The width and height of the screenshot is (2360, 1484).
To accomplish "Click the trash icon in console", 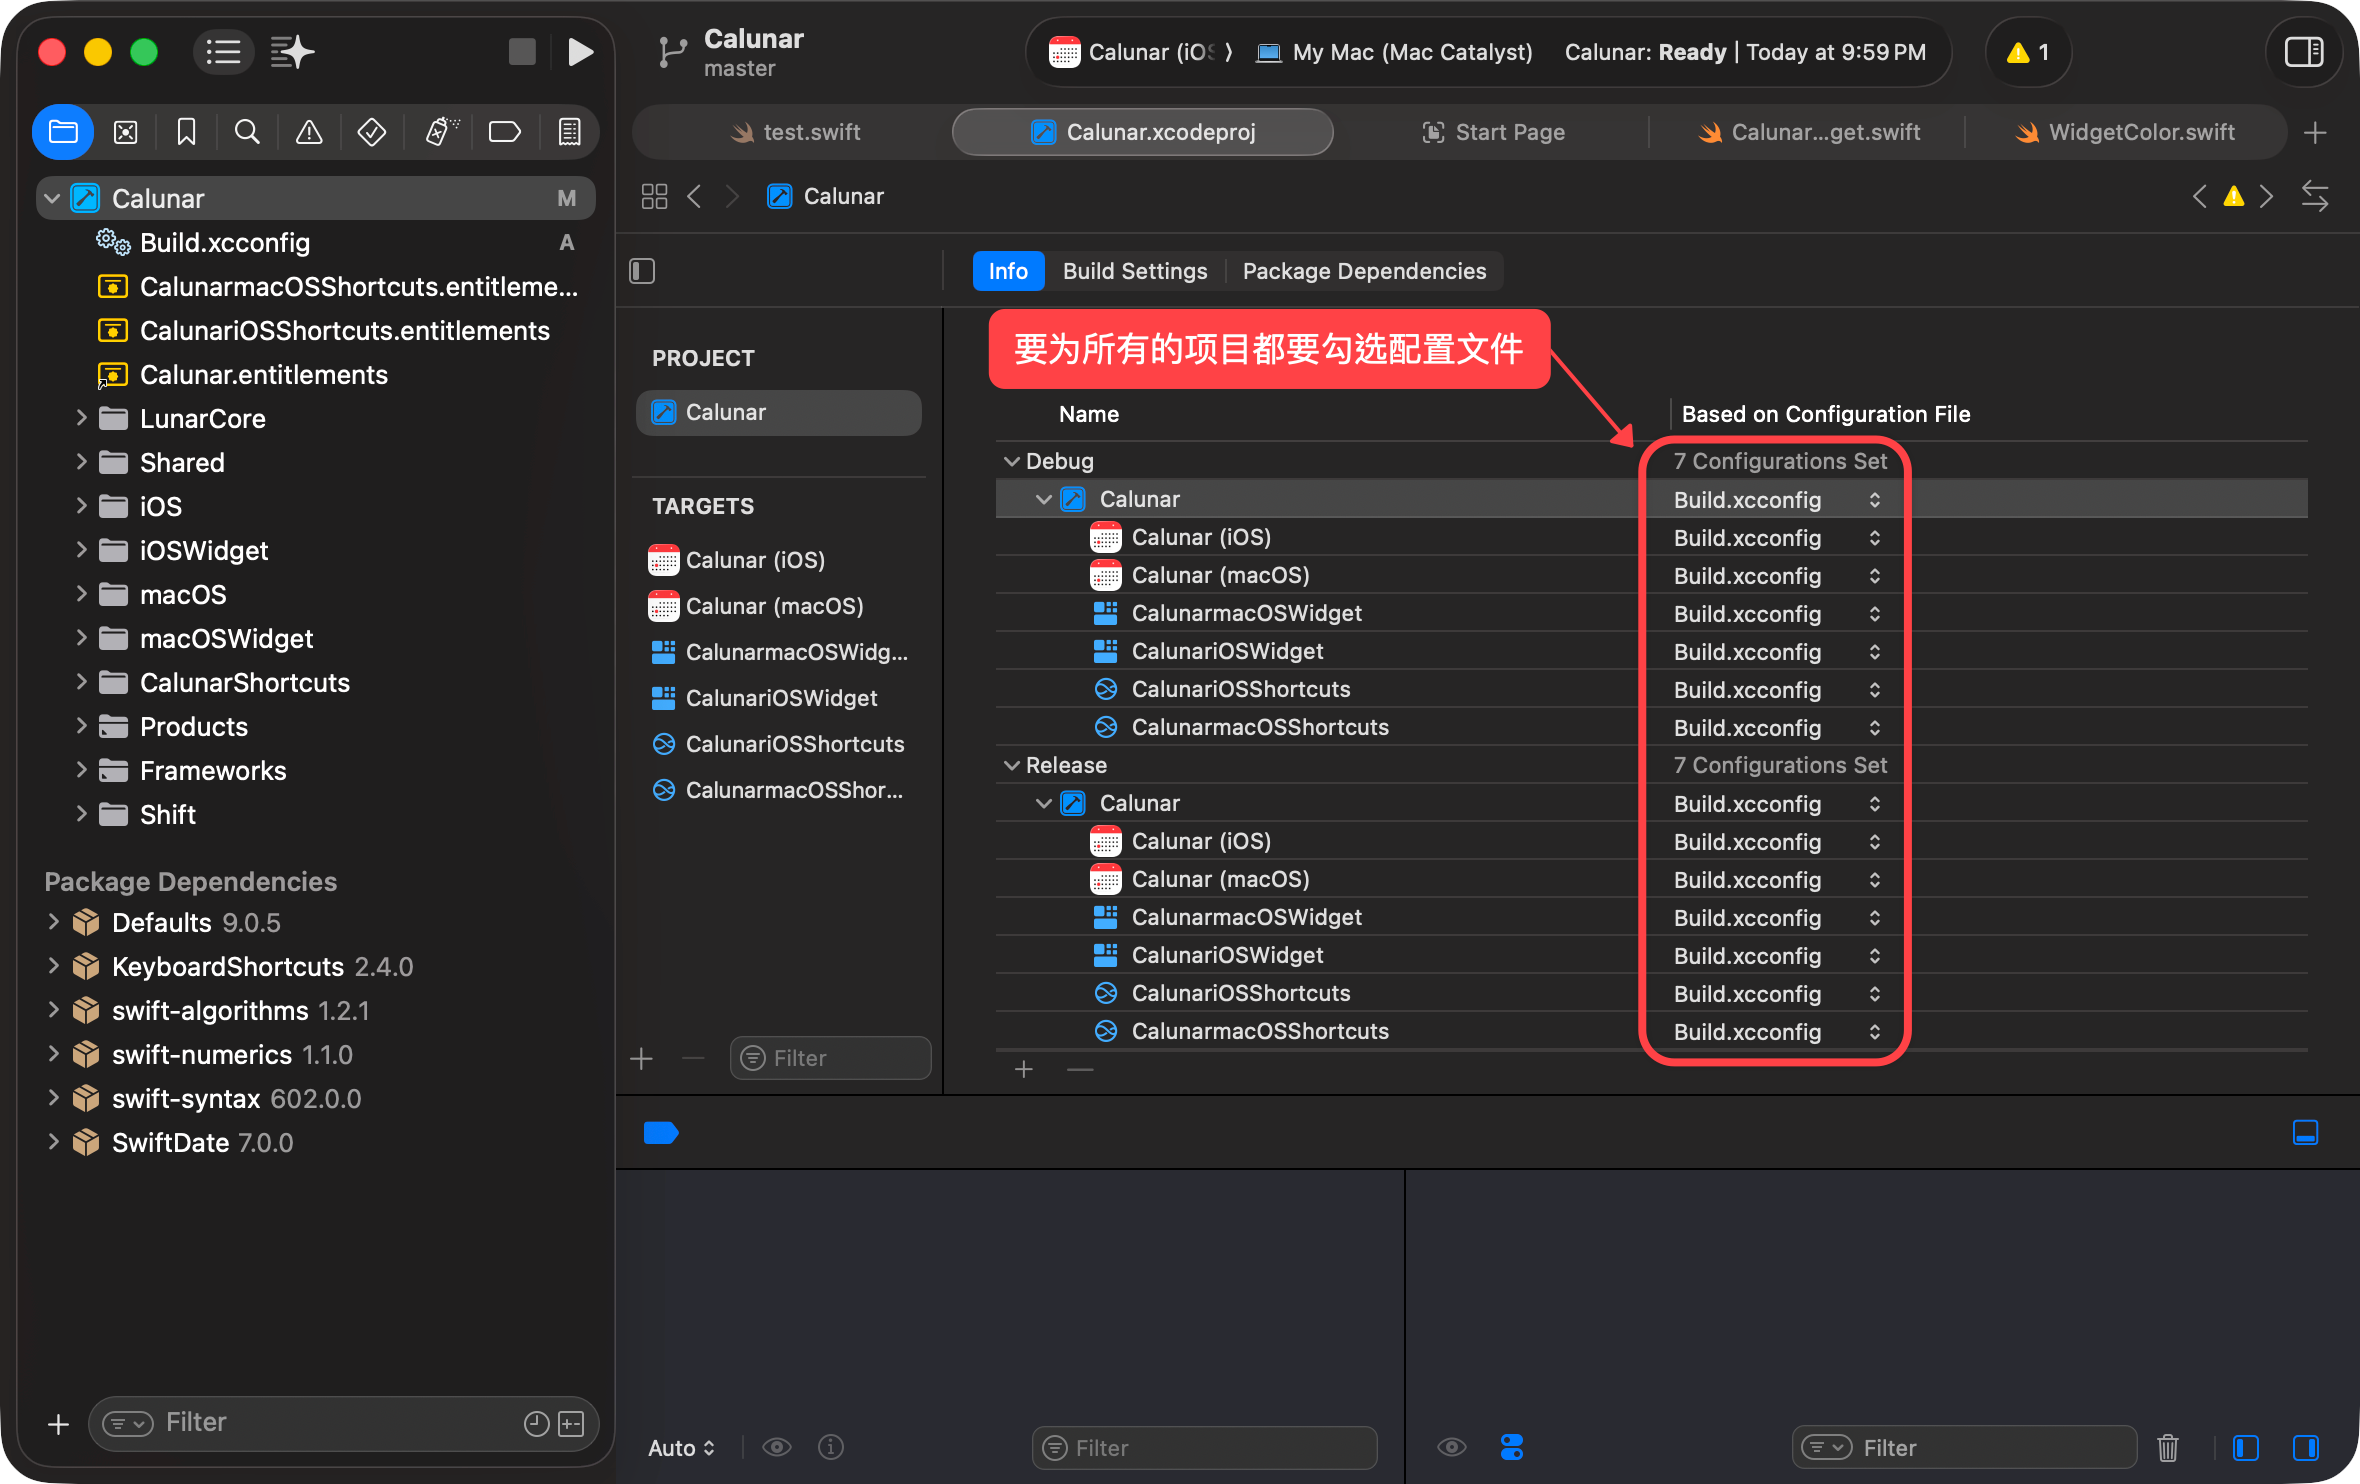I will [2167, 1447].
